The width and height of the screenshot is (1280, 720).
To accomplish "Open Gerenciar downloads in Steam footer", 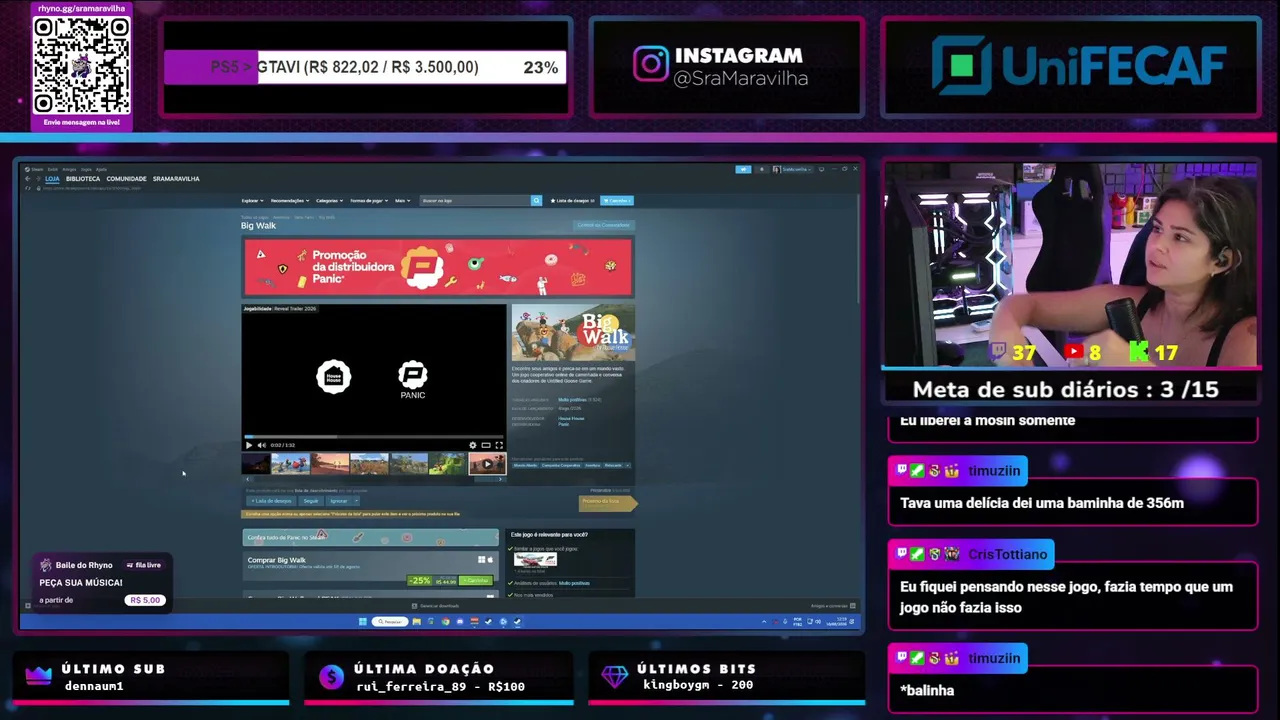I will tap(436, 606).
